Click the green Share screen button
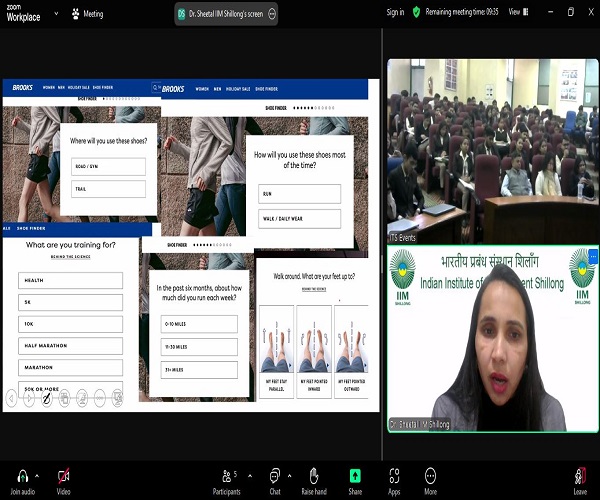 355,476
